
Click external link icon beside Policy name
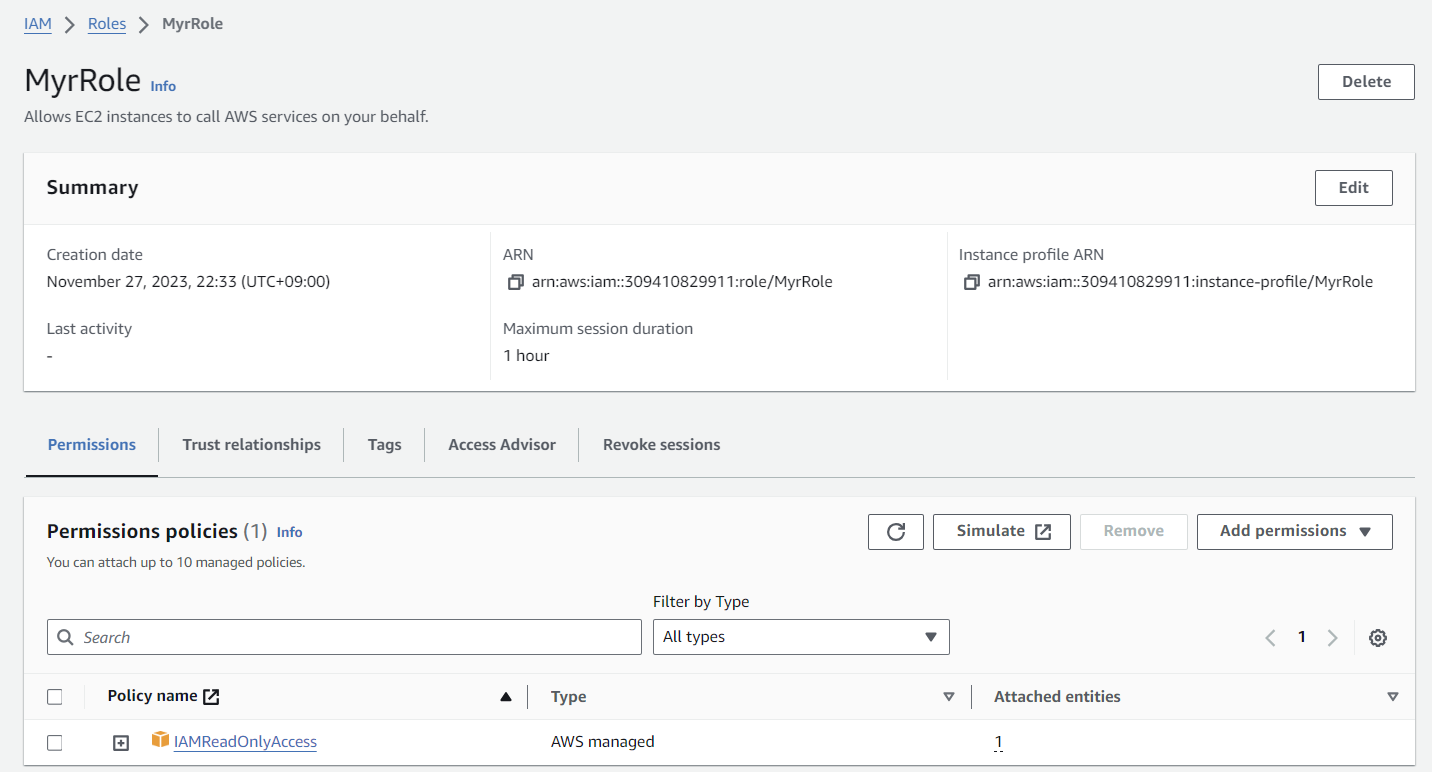(211, 697)
